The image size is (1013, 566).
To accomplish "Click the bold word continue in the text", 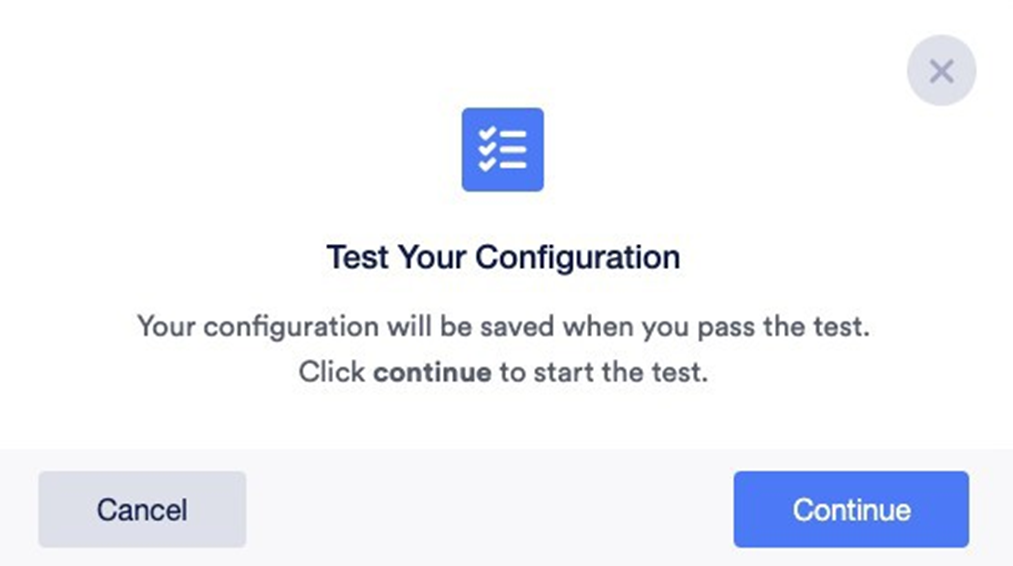I will pos(432,373).
